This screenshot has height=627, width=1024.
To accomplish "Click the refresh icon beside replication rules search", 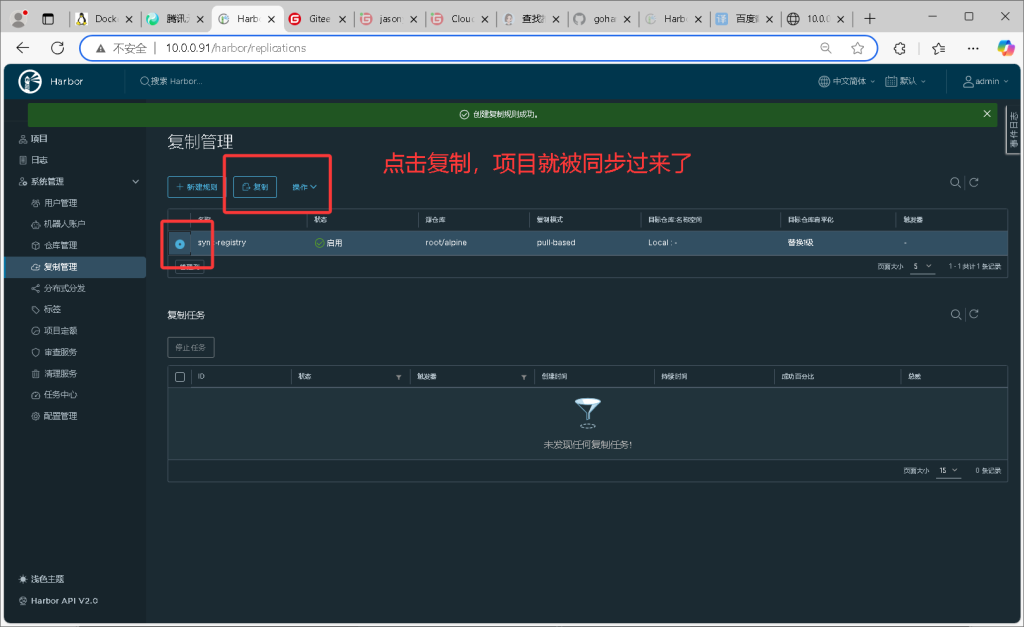I will (x=973, y=182).
